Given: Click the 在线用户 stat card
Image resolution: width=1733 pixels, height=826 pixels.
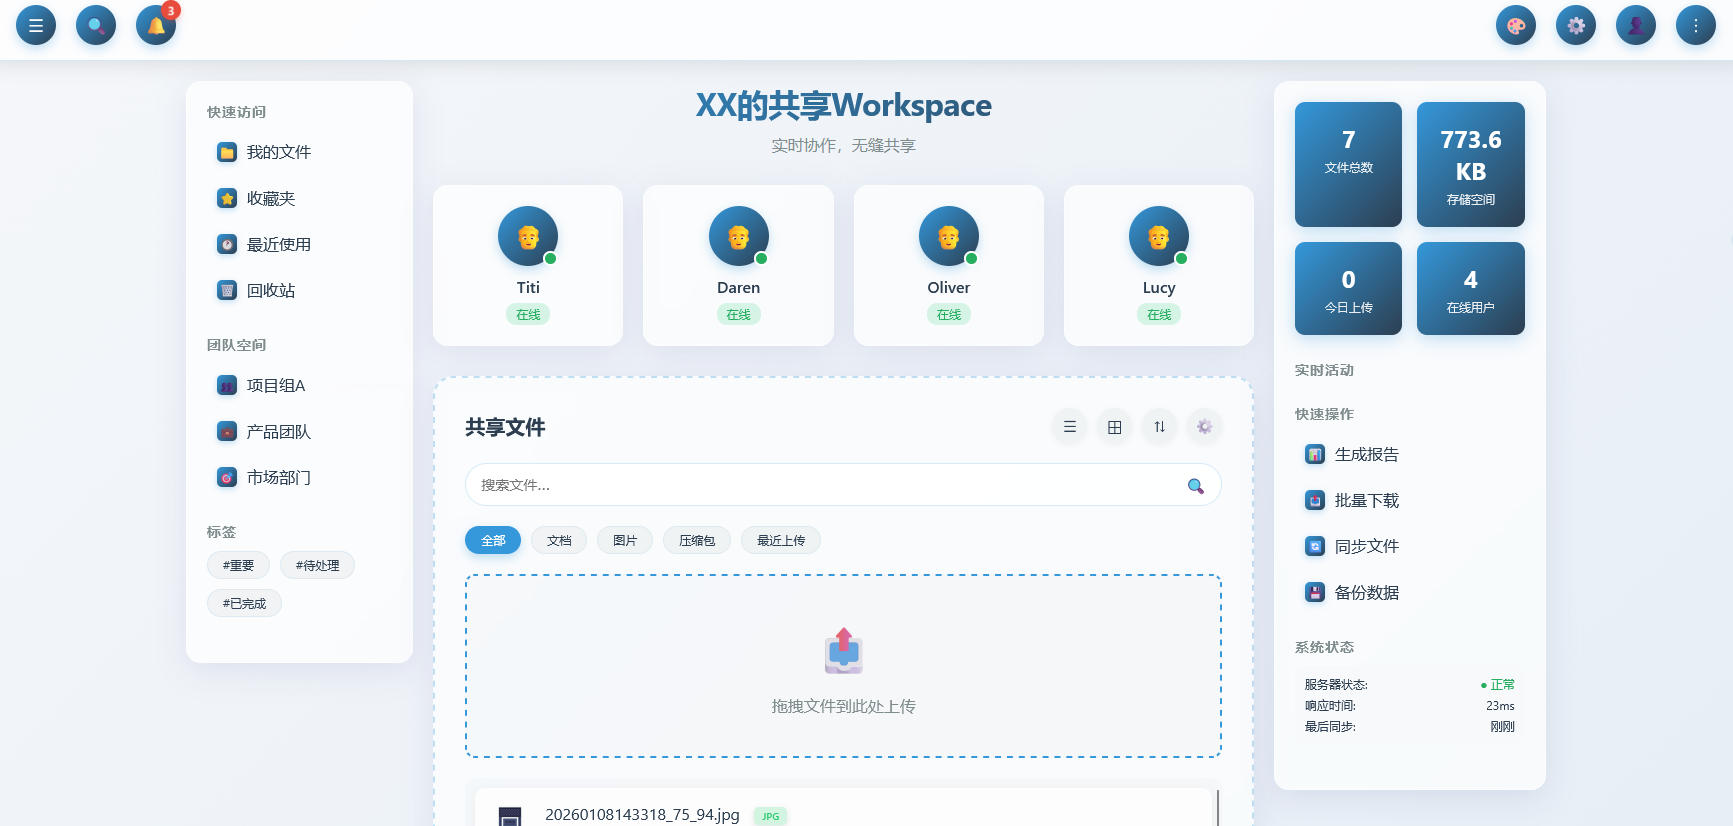Looking at the screenshot, I should pyautogui.click(x=1471, y=288).
